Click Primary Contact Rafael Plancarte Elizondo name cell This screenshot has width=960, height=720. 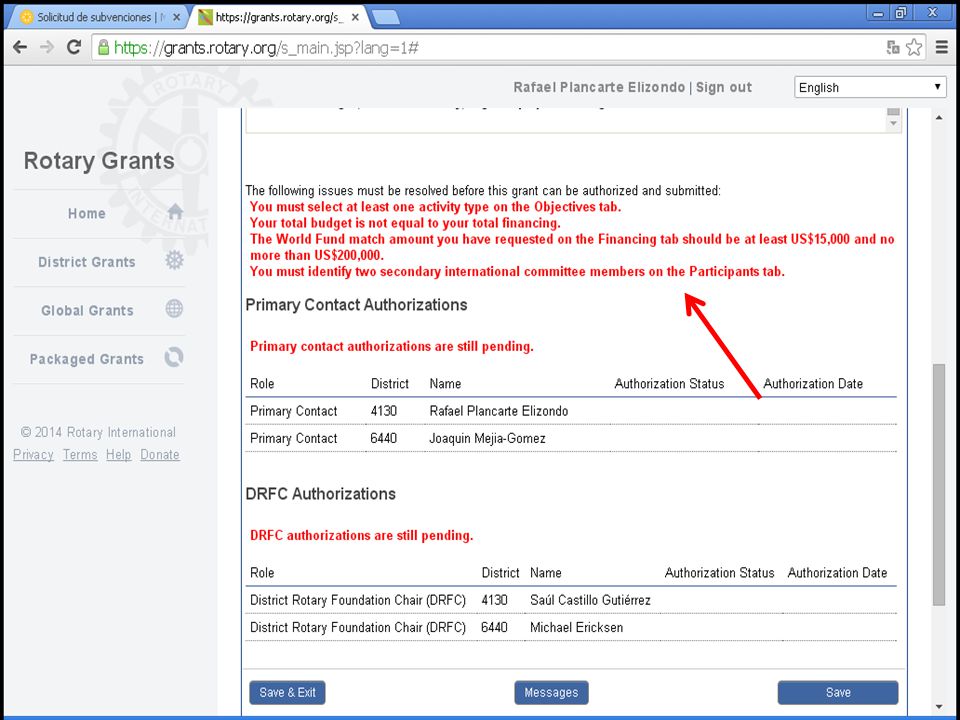click(x=498, y=411)
